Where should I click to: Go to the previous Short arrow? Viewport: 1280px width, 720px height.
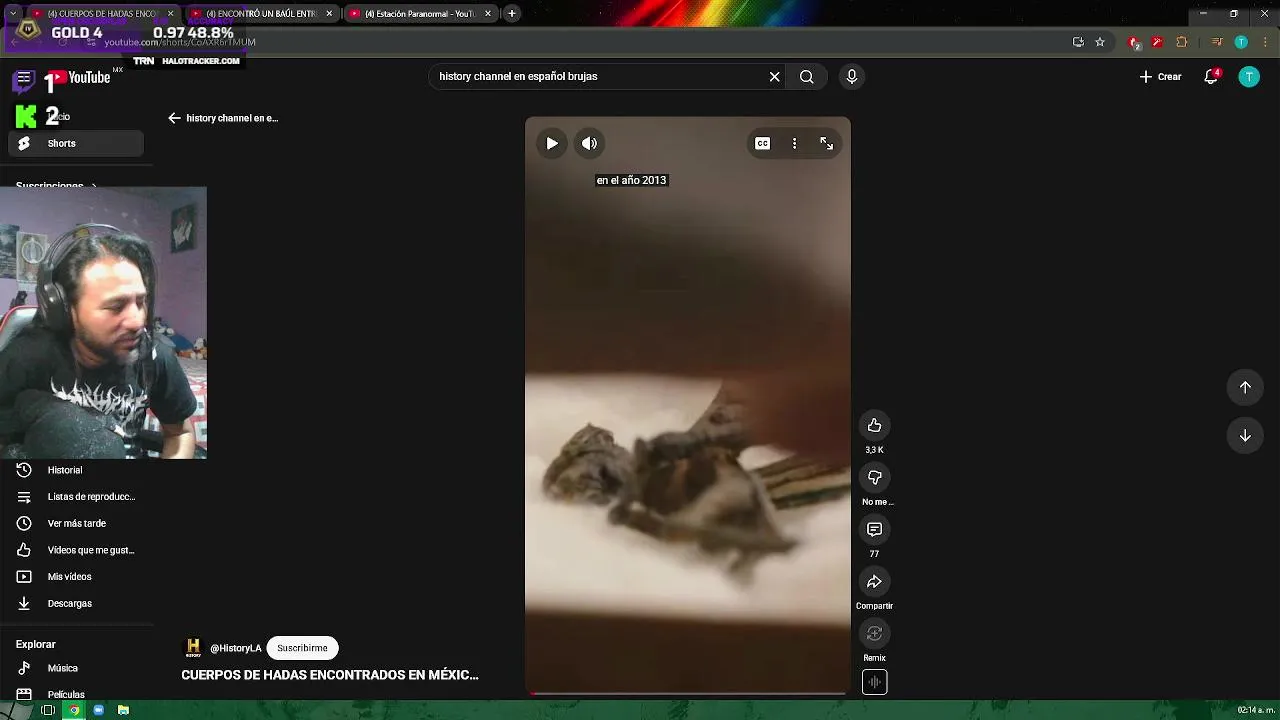(1245, 387)
